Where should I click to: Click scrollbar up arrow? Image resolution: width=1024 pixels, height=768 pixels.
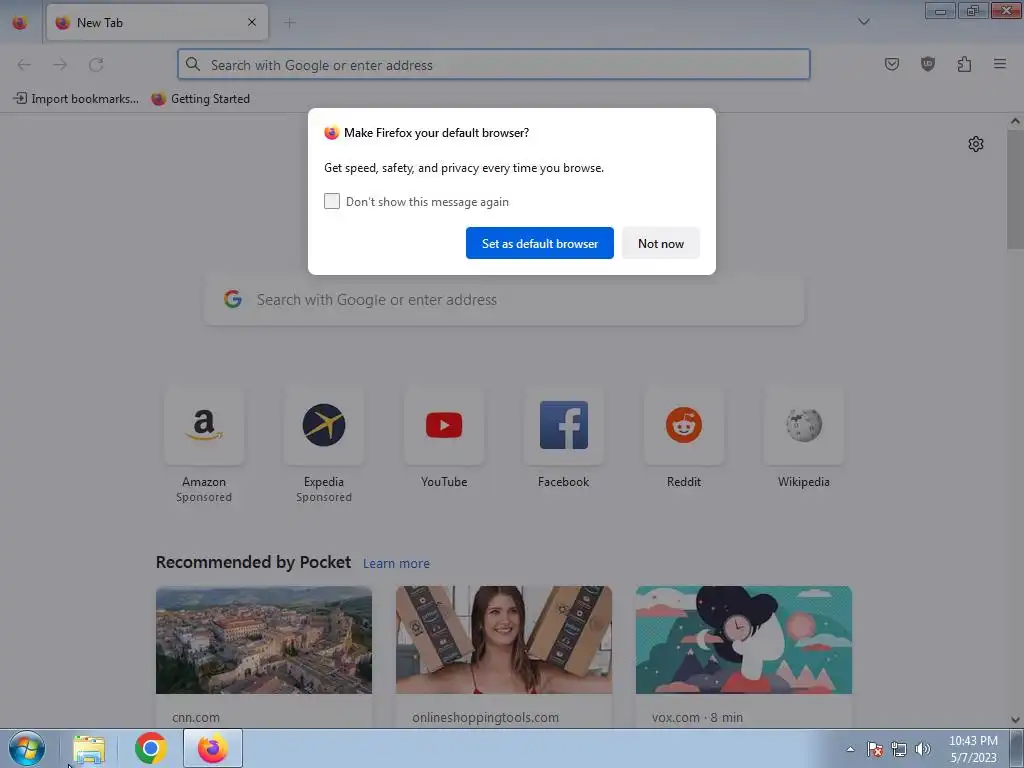click(x=1016, y=121)
